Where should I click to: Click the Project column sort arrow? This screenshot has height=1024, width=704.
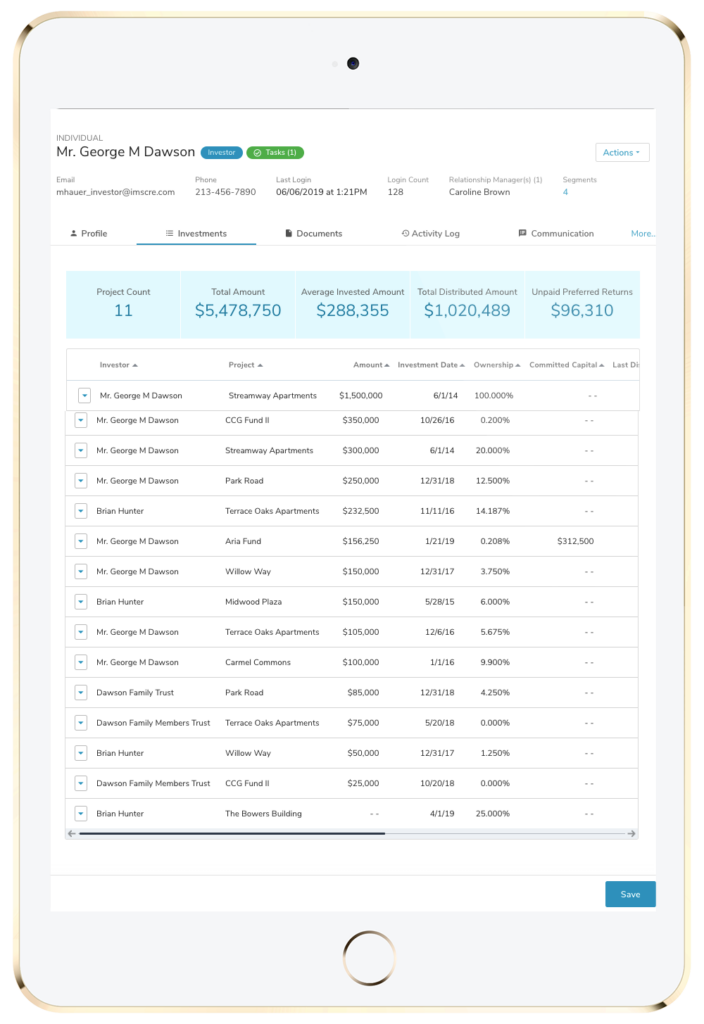(x=260, y=366)
